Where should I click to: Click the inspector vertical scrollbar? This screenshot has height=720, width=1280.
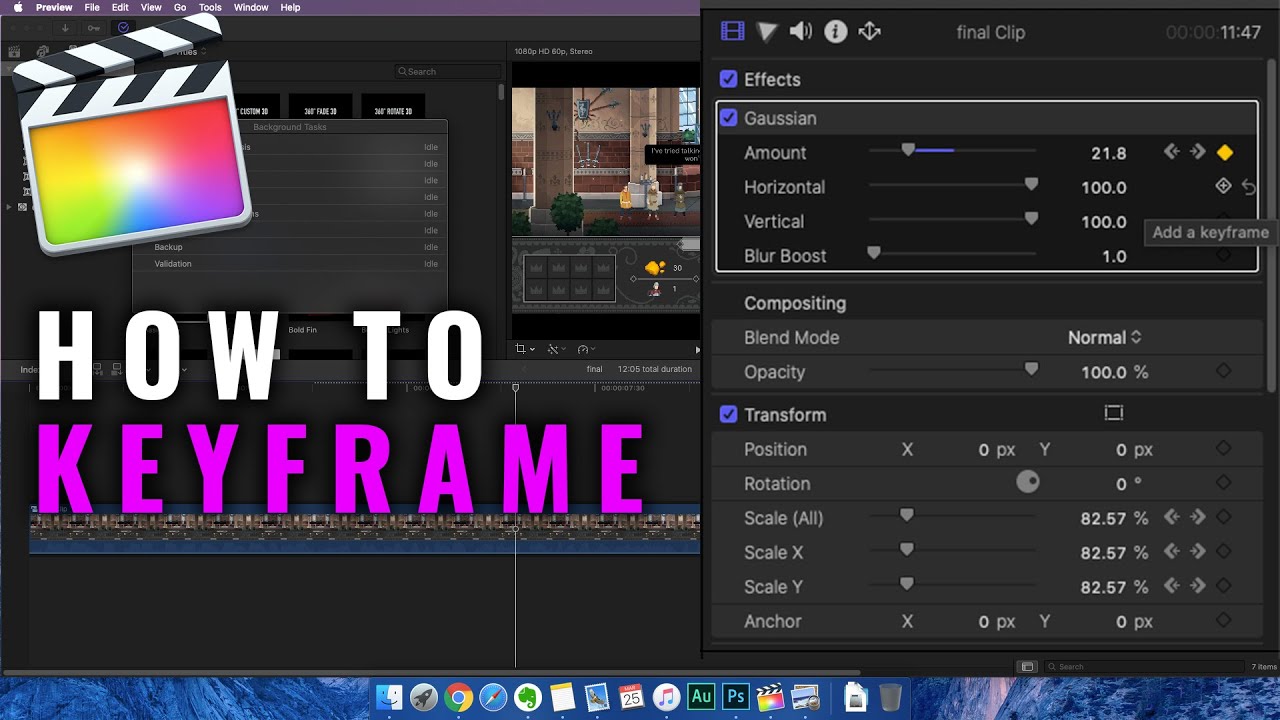pos(1272,225)
